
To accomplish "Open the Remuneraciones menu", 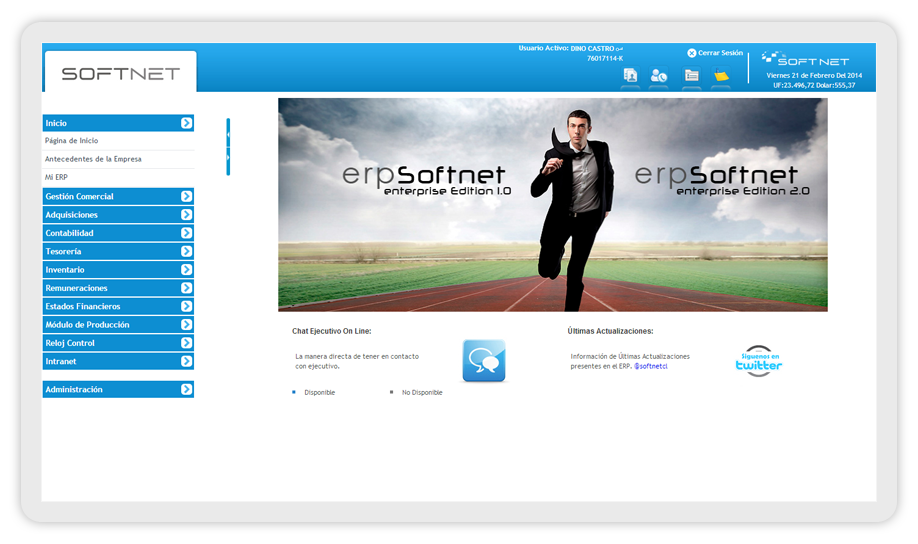I will click(118, 288).
